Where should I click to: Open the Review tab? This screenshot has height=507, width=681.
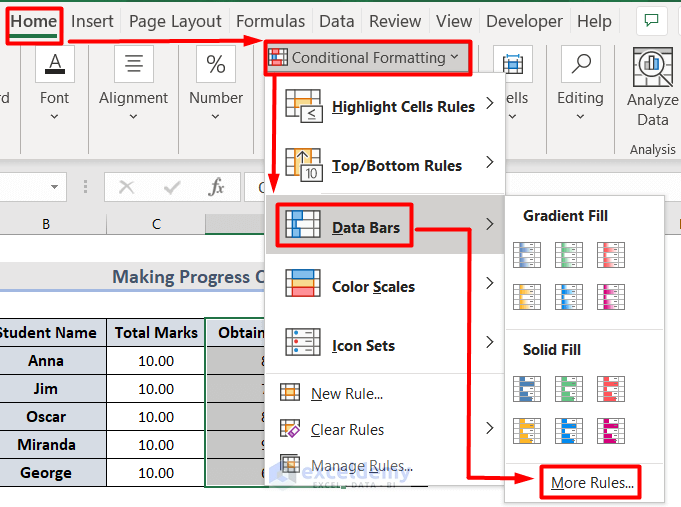point(395,21)
